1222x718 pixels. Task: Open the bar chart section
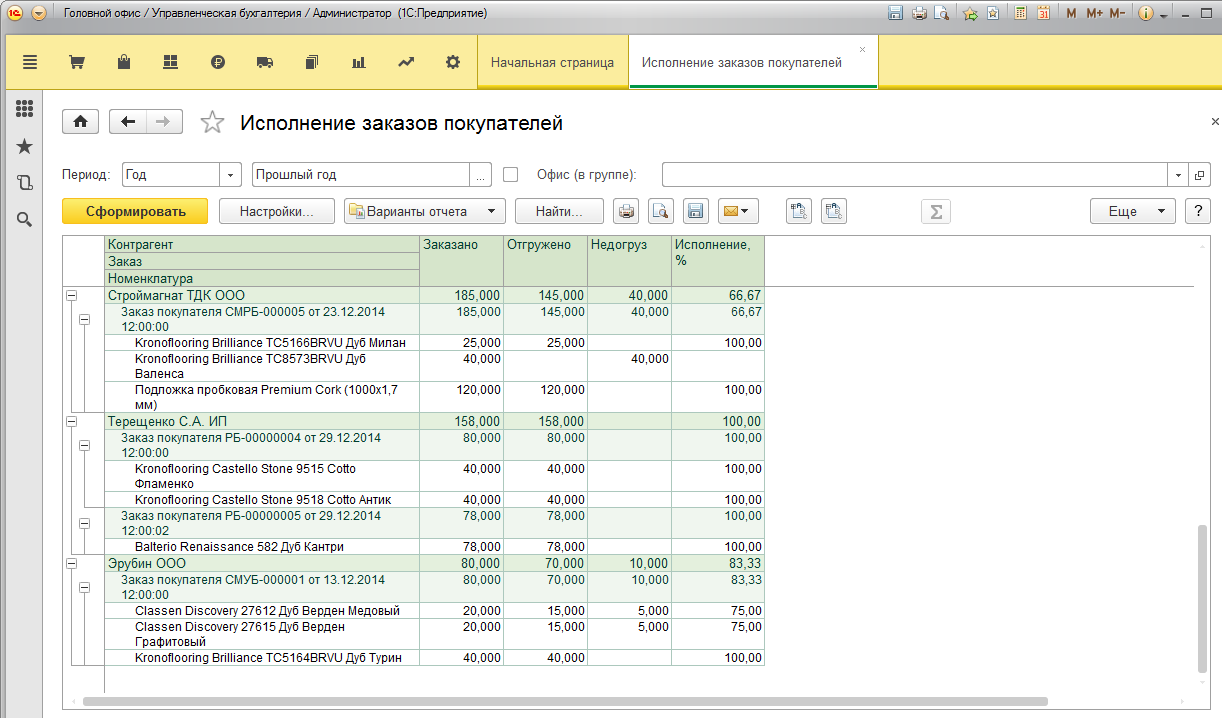pos(359,62)
